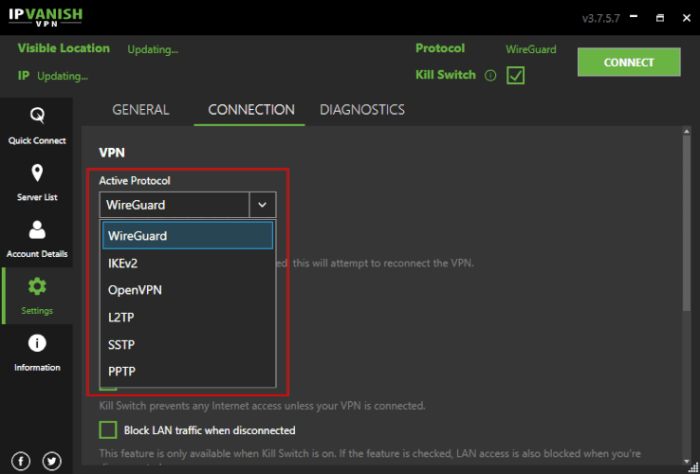Choose PPTP from the protocol list
This screenshot has height=474, width=700.
[188, 371]
